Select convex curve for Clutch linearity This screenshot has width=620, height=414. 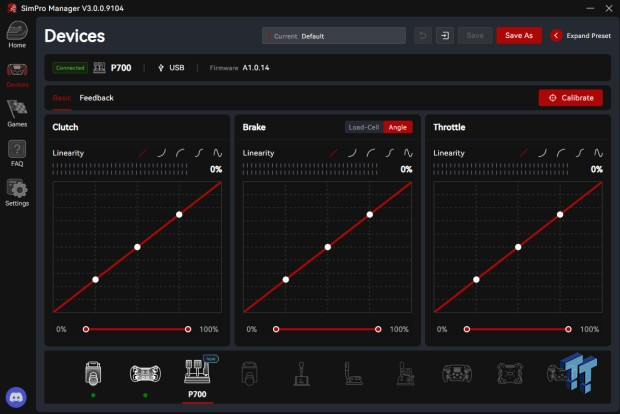click(180, 153)
